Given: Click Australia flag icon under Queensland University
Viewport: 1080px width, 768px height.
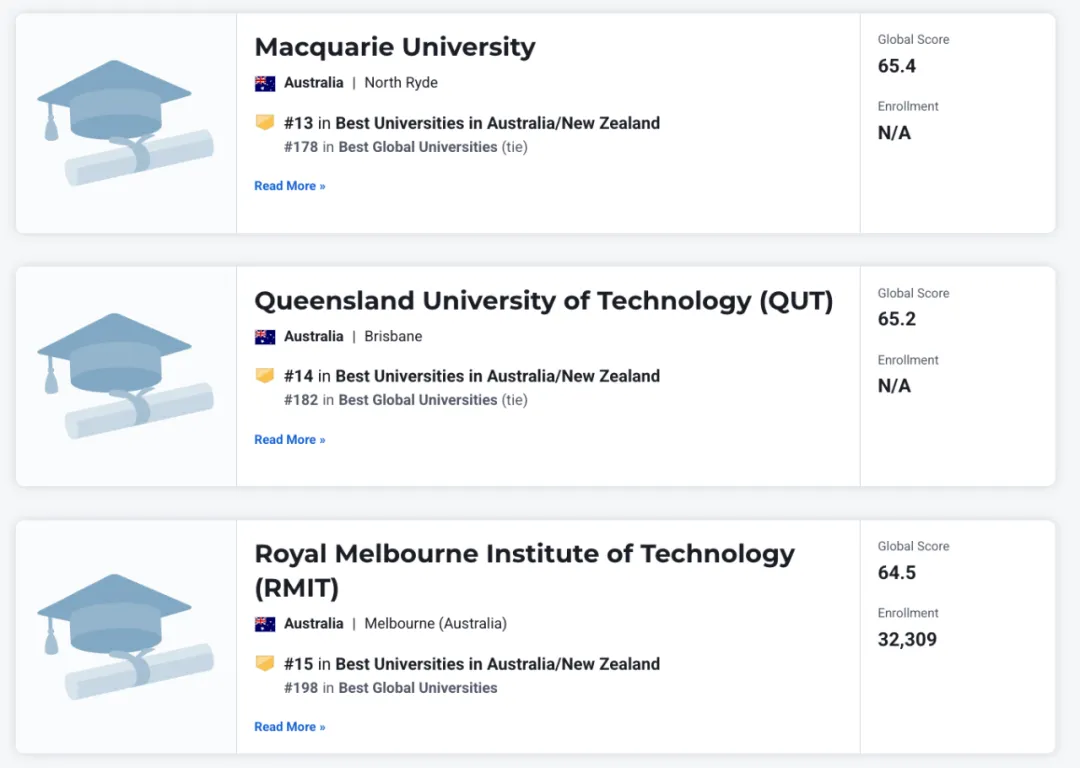Looking at the screenshot, I should point(264,337).
